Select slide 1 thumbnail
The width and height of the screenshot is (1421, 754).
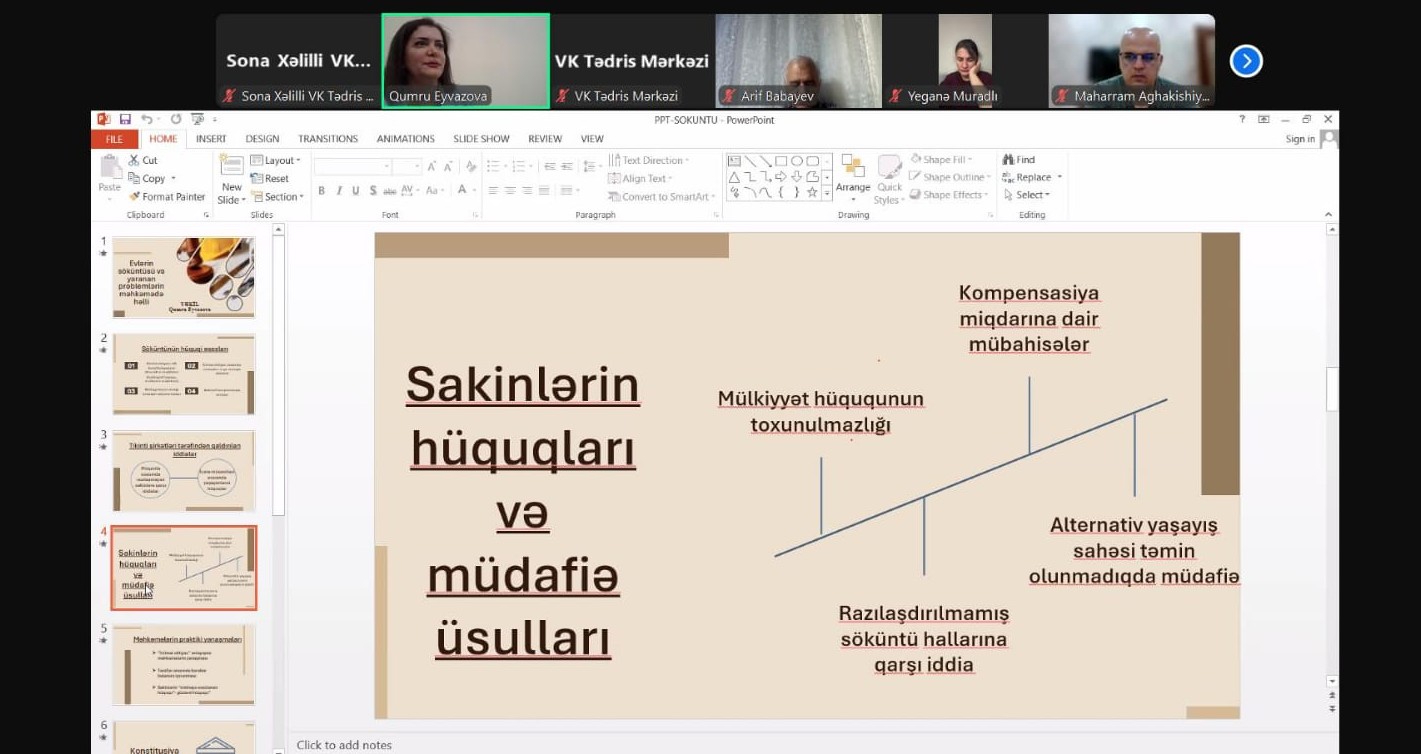[x=184, y=277]
